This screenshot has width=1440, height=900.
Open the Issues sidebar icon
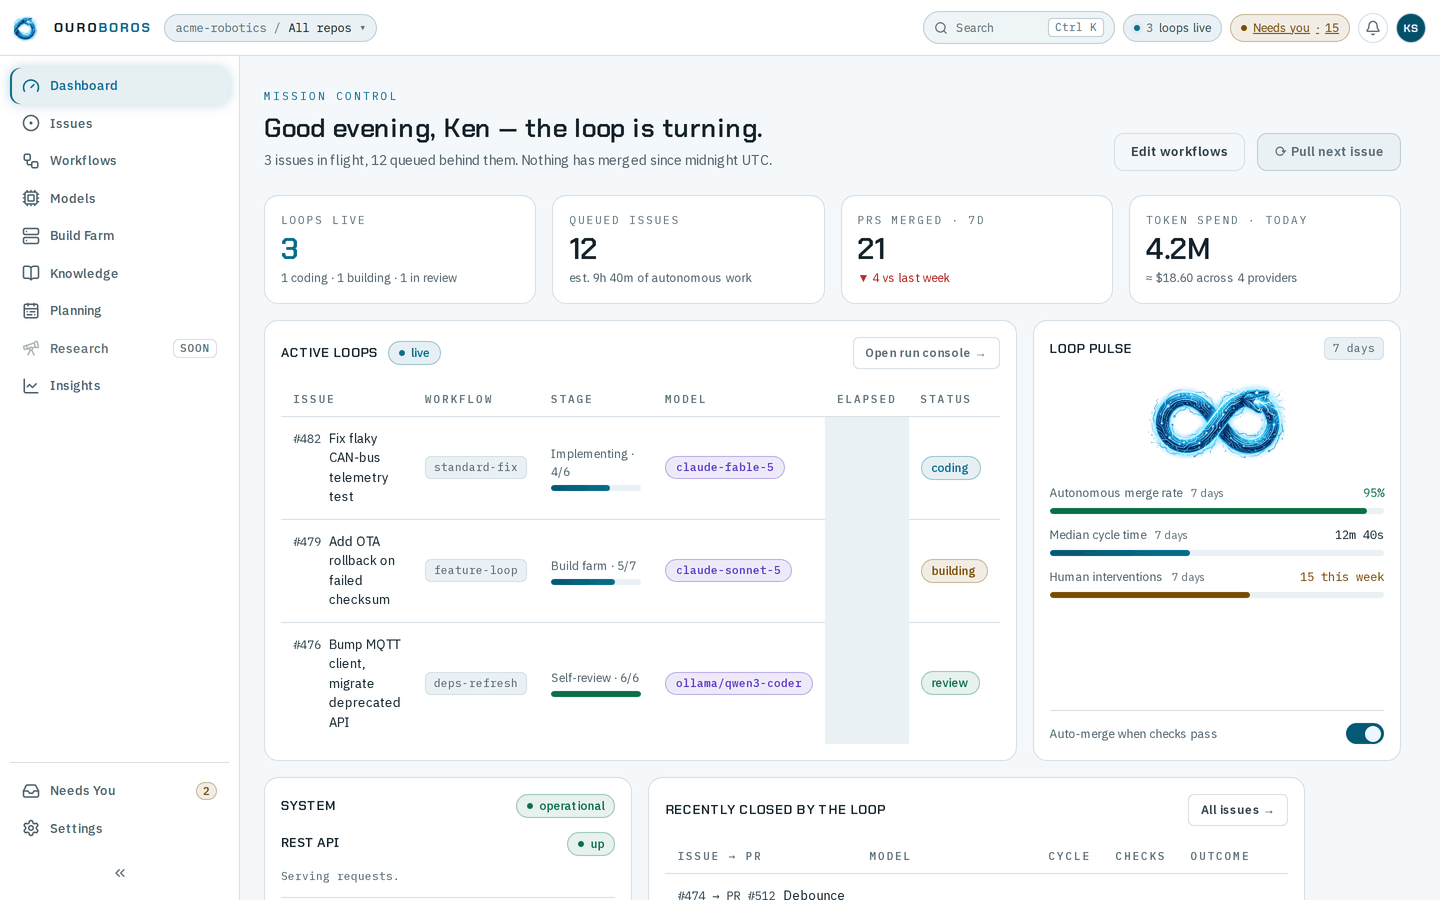pyautogui.click(x=31, y=123)
